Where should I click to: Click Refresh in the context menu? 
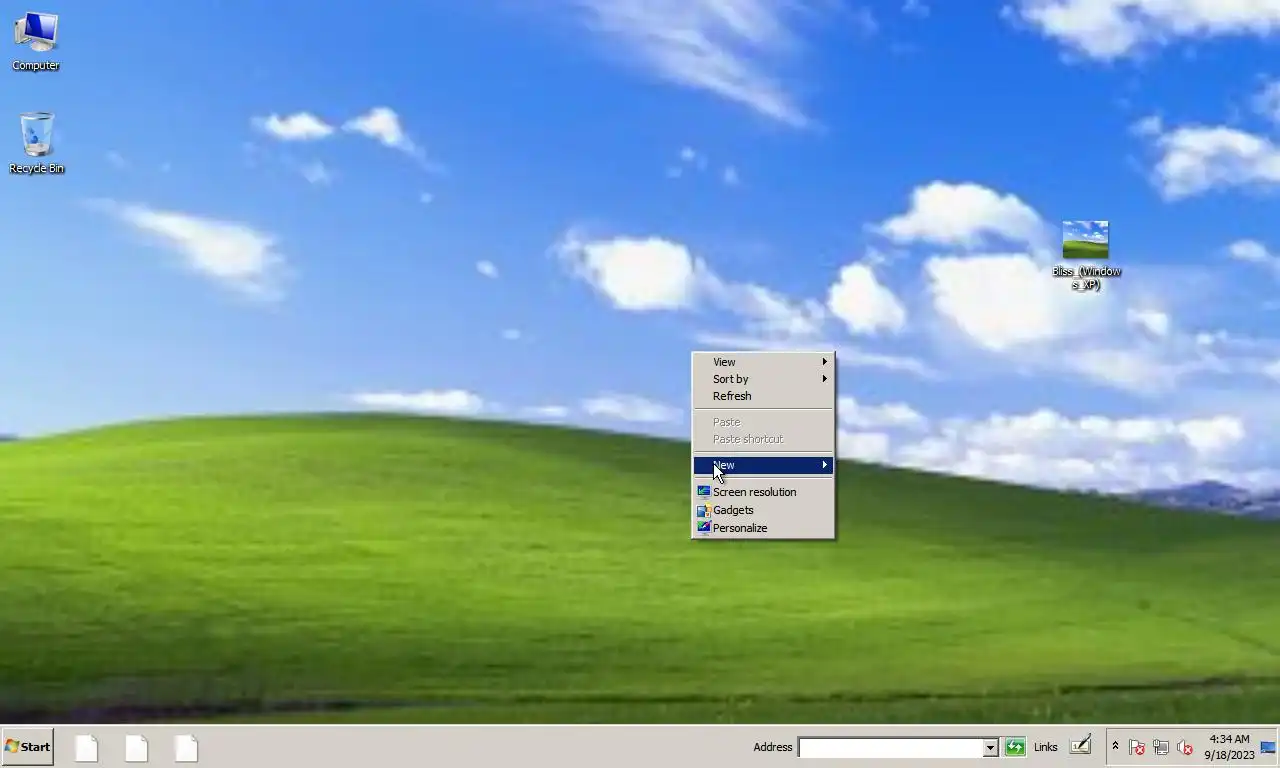coord(763,396)
